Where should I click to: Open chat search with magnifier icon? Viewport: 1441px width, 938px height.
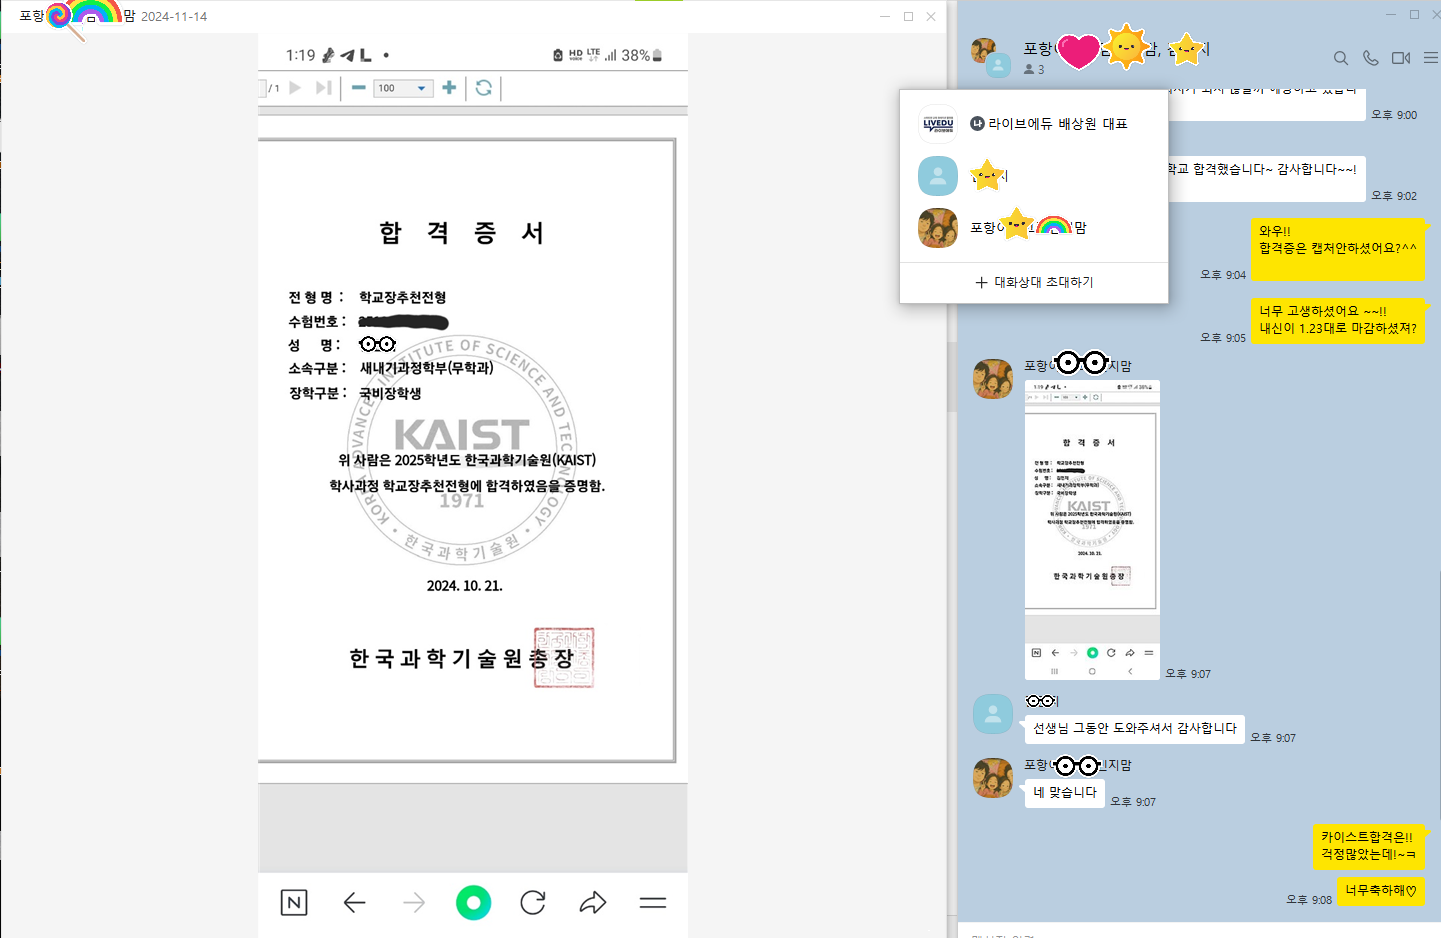coord(1340,58)
